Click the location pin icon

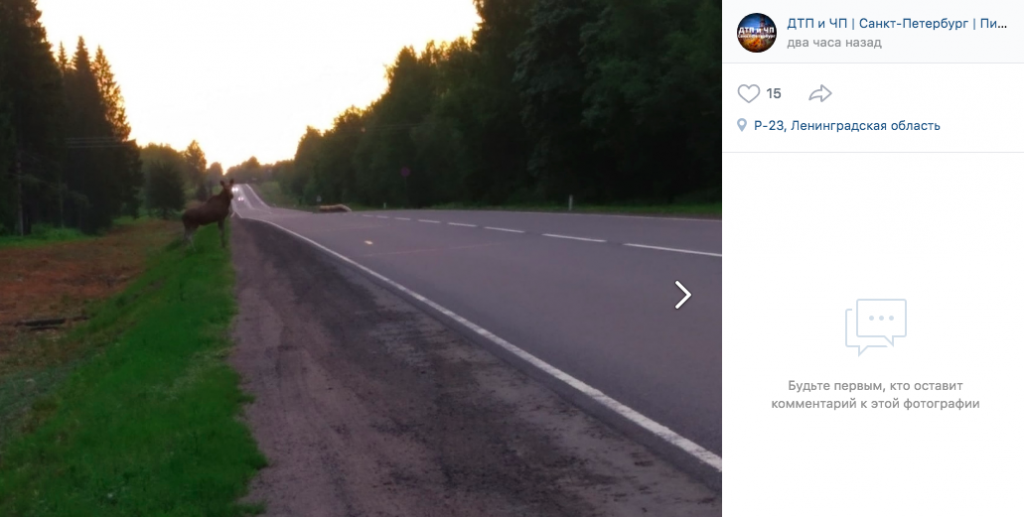[x=741, y=125]
